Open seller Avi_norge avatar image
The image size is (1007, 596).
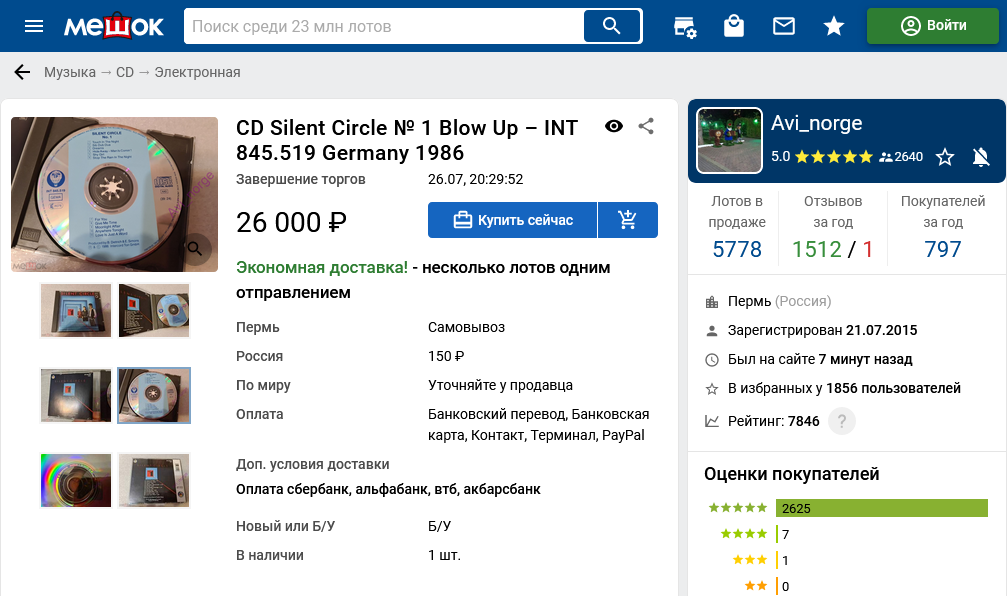730,140
